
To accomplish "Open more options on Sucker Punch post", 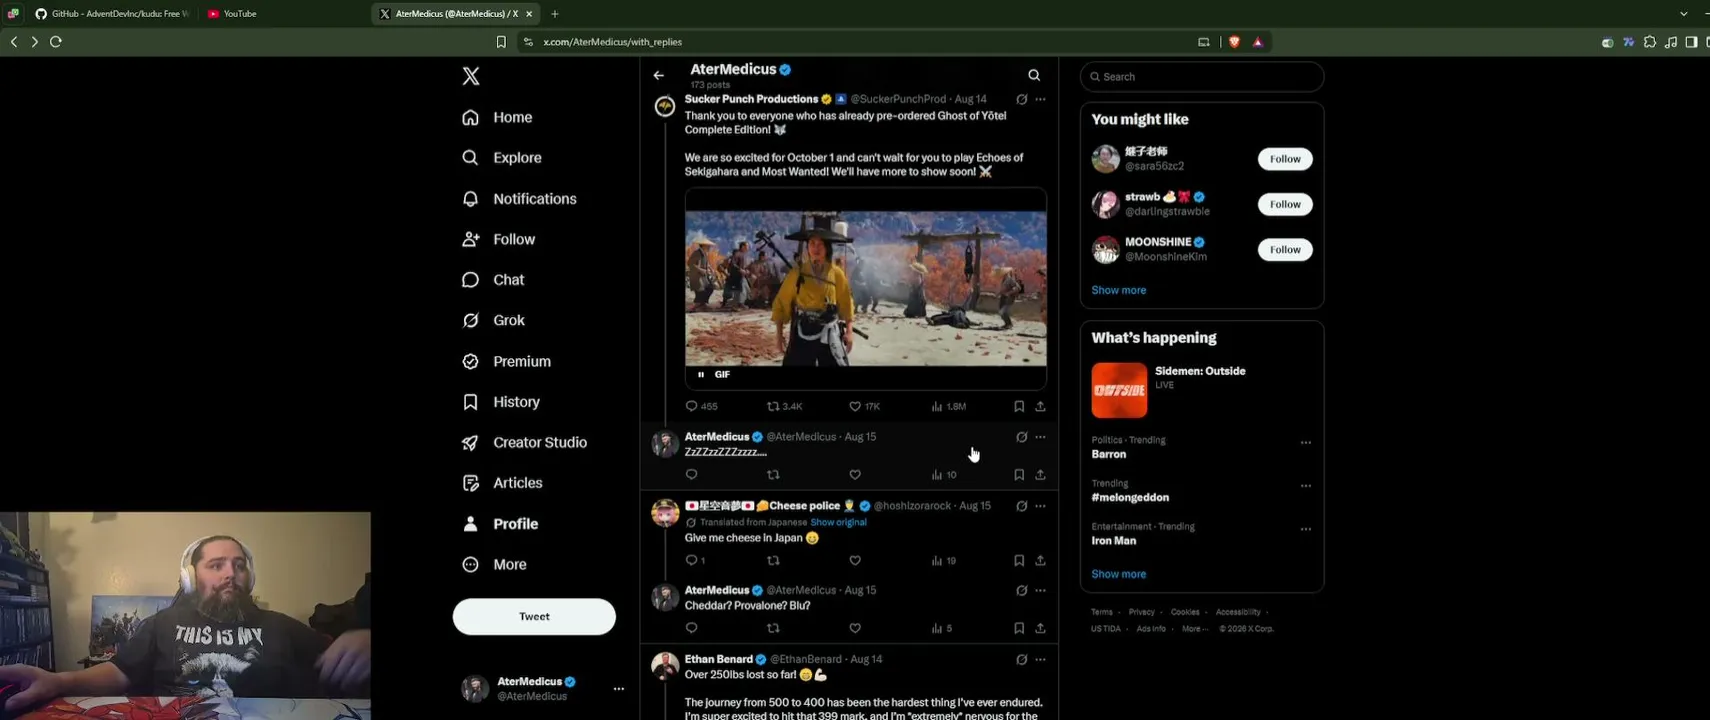I will 1040,99.
